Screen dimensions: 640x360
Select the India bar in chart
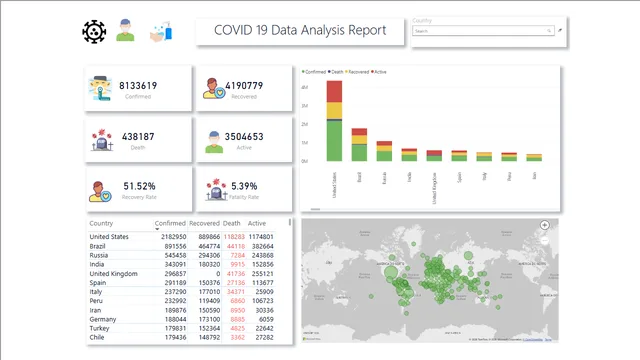coord(409,155)
